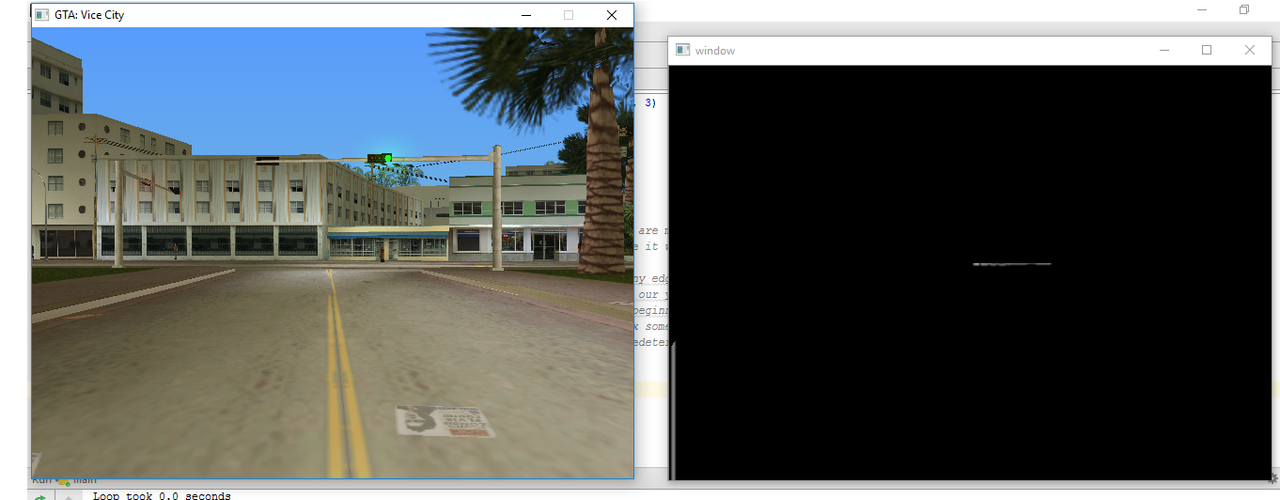This screenshot has height=500, width=1280.
Task: Click the green traffic light in the game view
Action: 387,158
